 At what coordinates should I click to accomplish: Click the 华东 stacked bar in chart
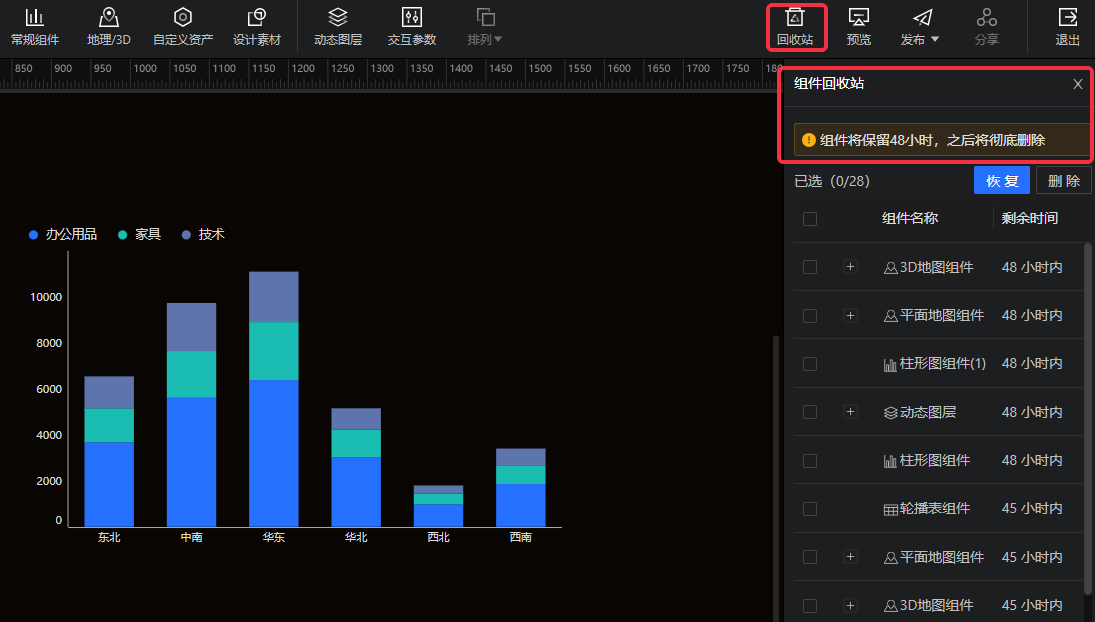274,400
